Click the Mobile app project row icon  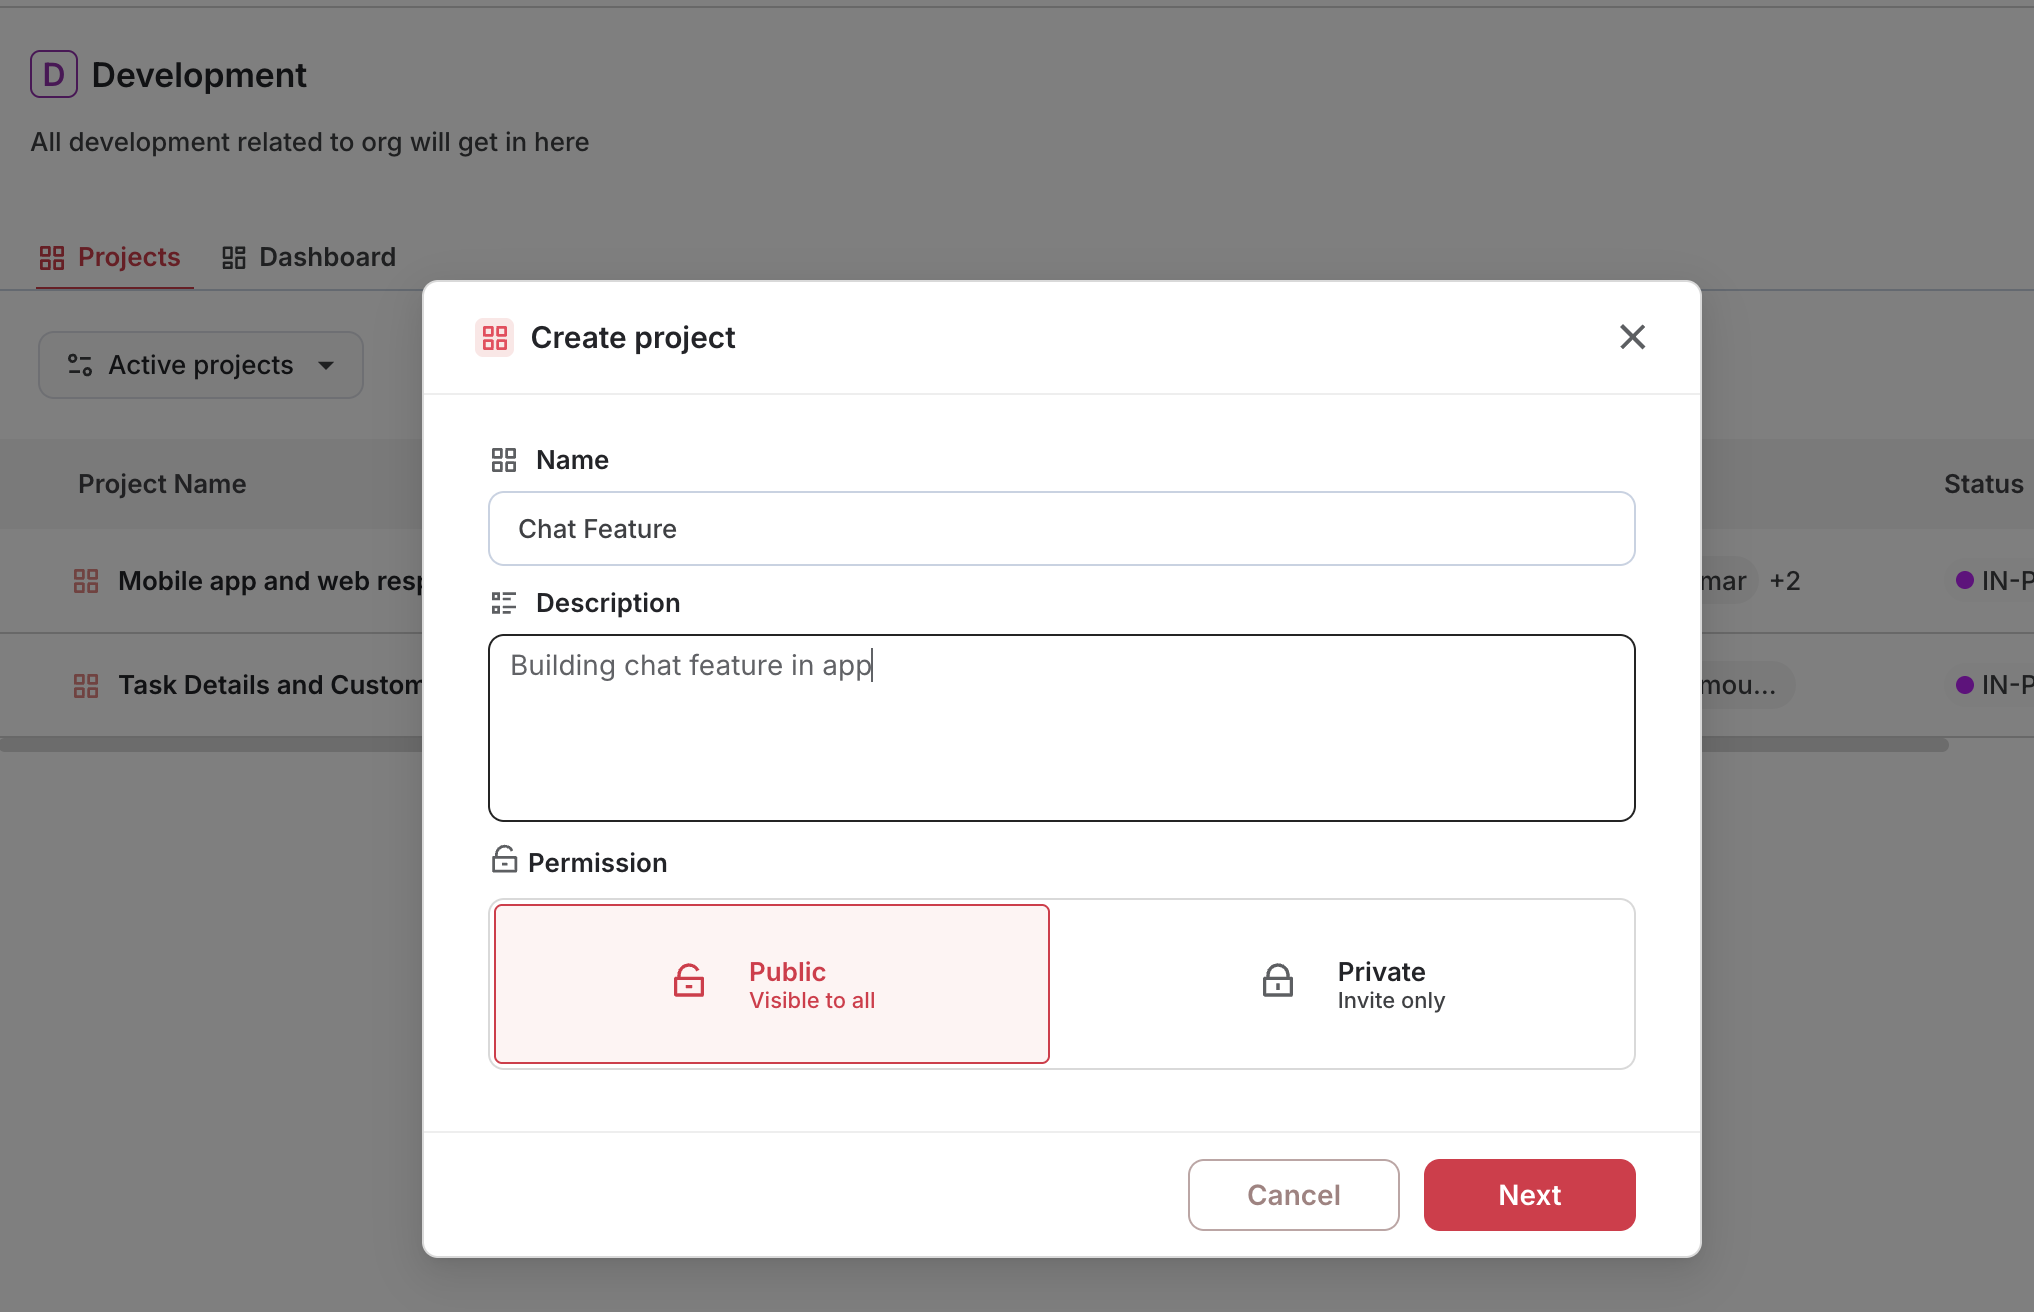coord(86,581)
